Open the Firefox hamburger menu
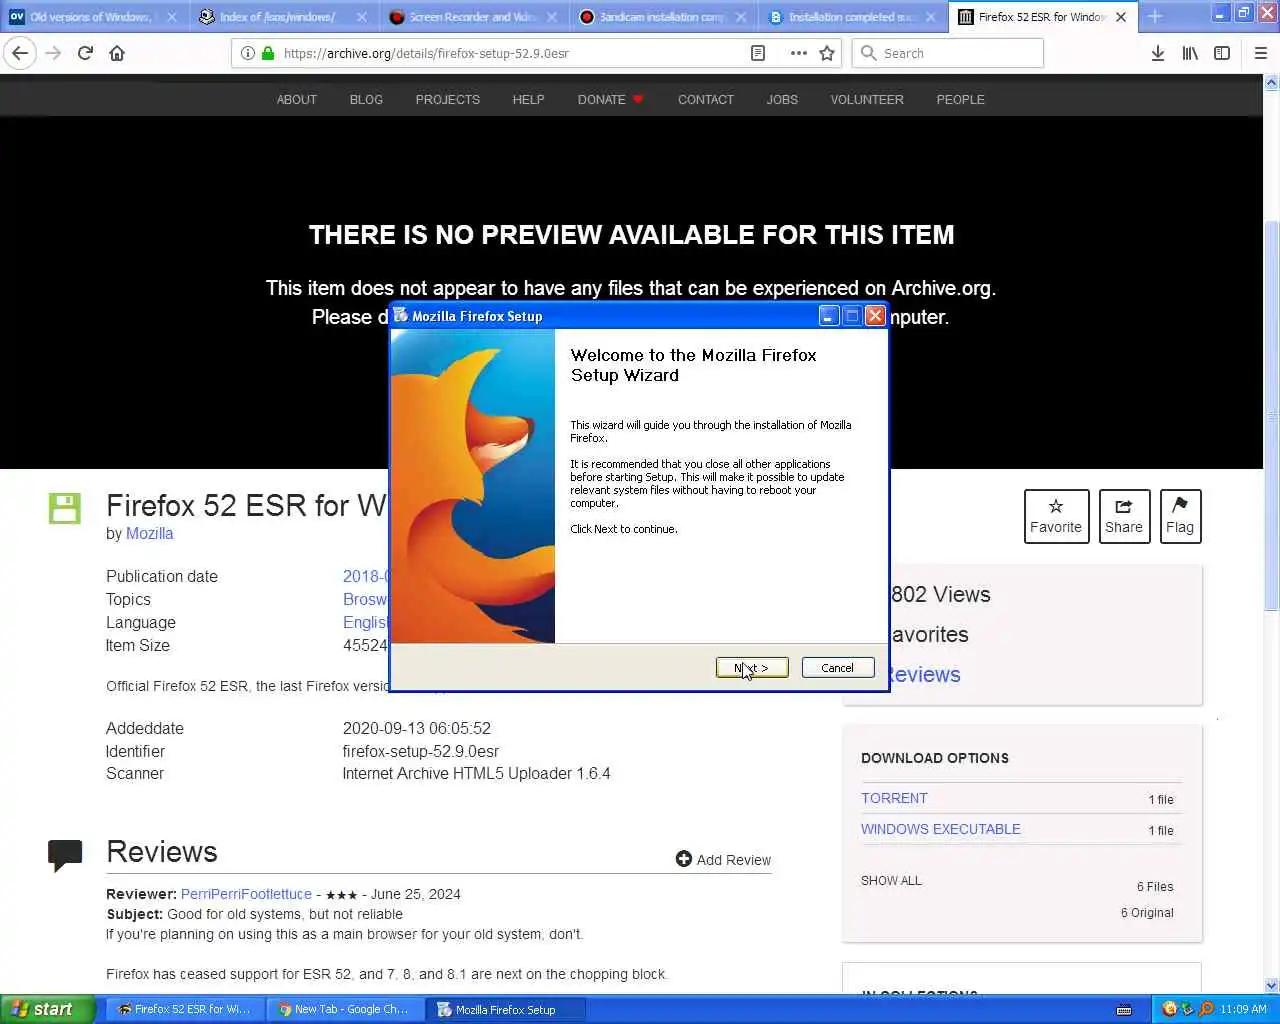The width and height of the screenshot is (1280, 1024). tap(1261, 53)
